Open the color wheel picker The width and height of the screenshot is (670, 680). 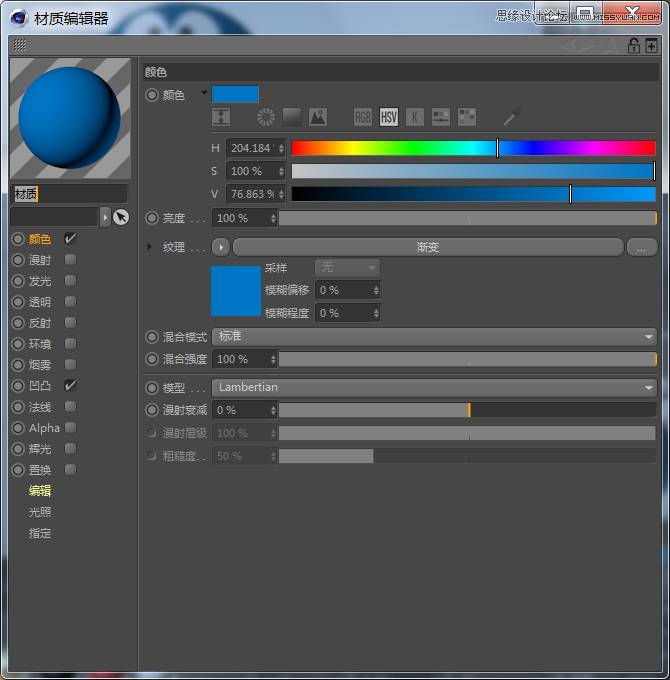tap(266, 117)
